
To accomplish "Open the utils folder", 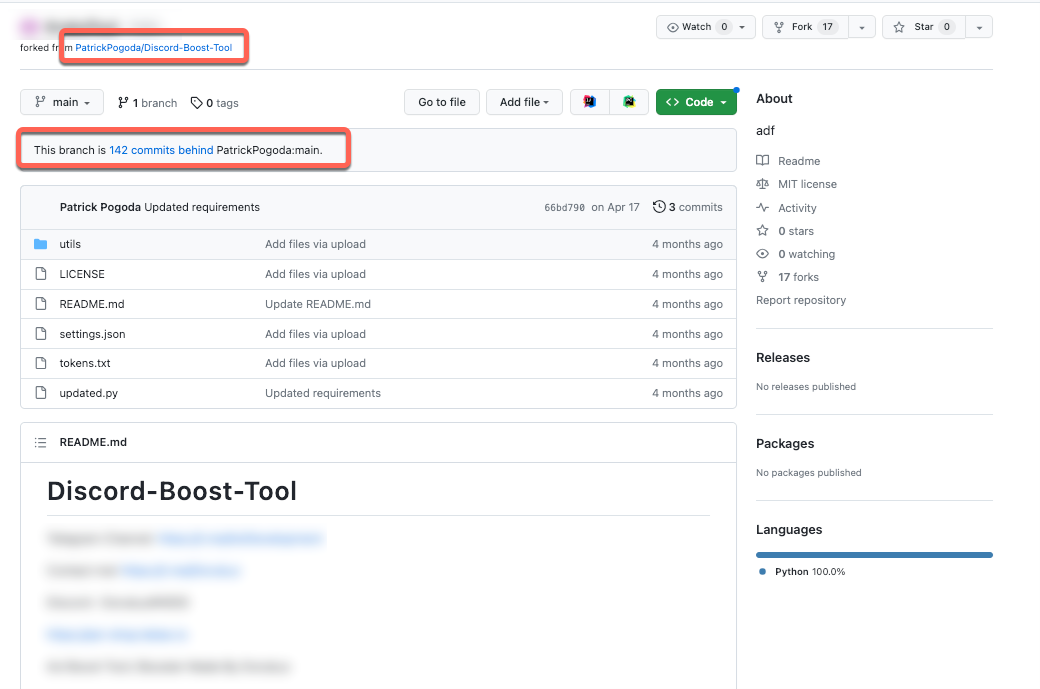I will point(70,244).
